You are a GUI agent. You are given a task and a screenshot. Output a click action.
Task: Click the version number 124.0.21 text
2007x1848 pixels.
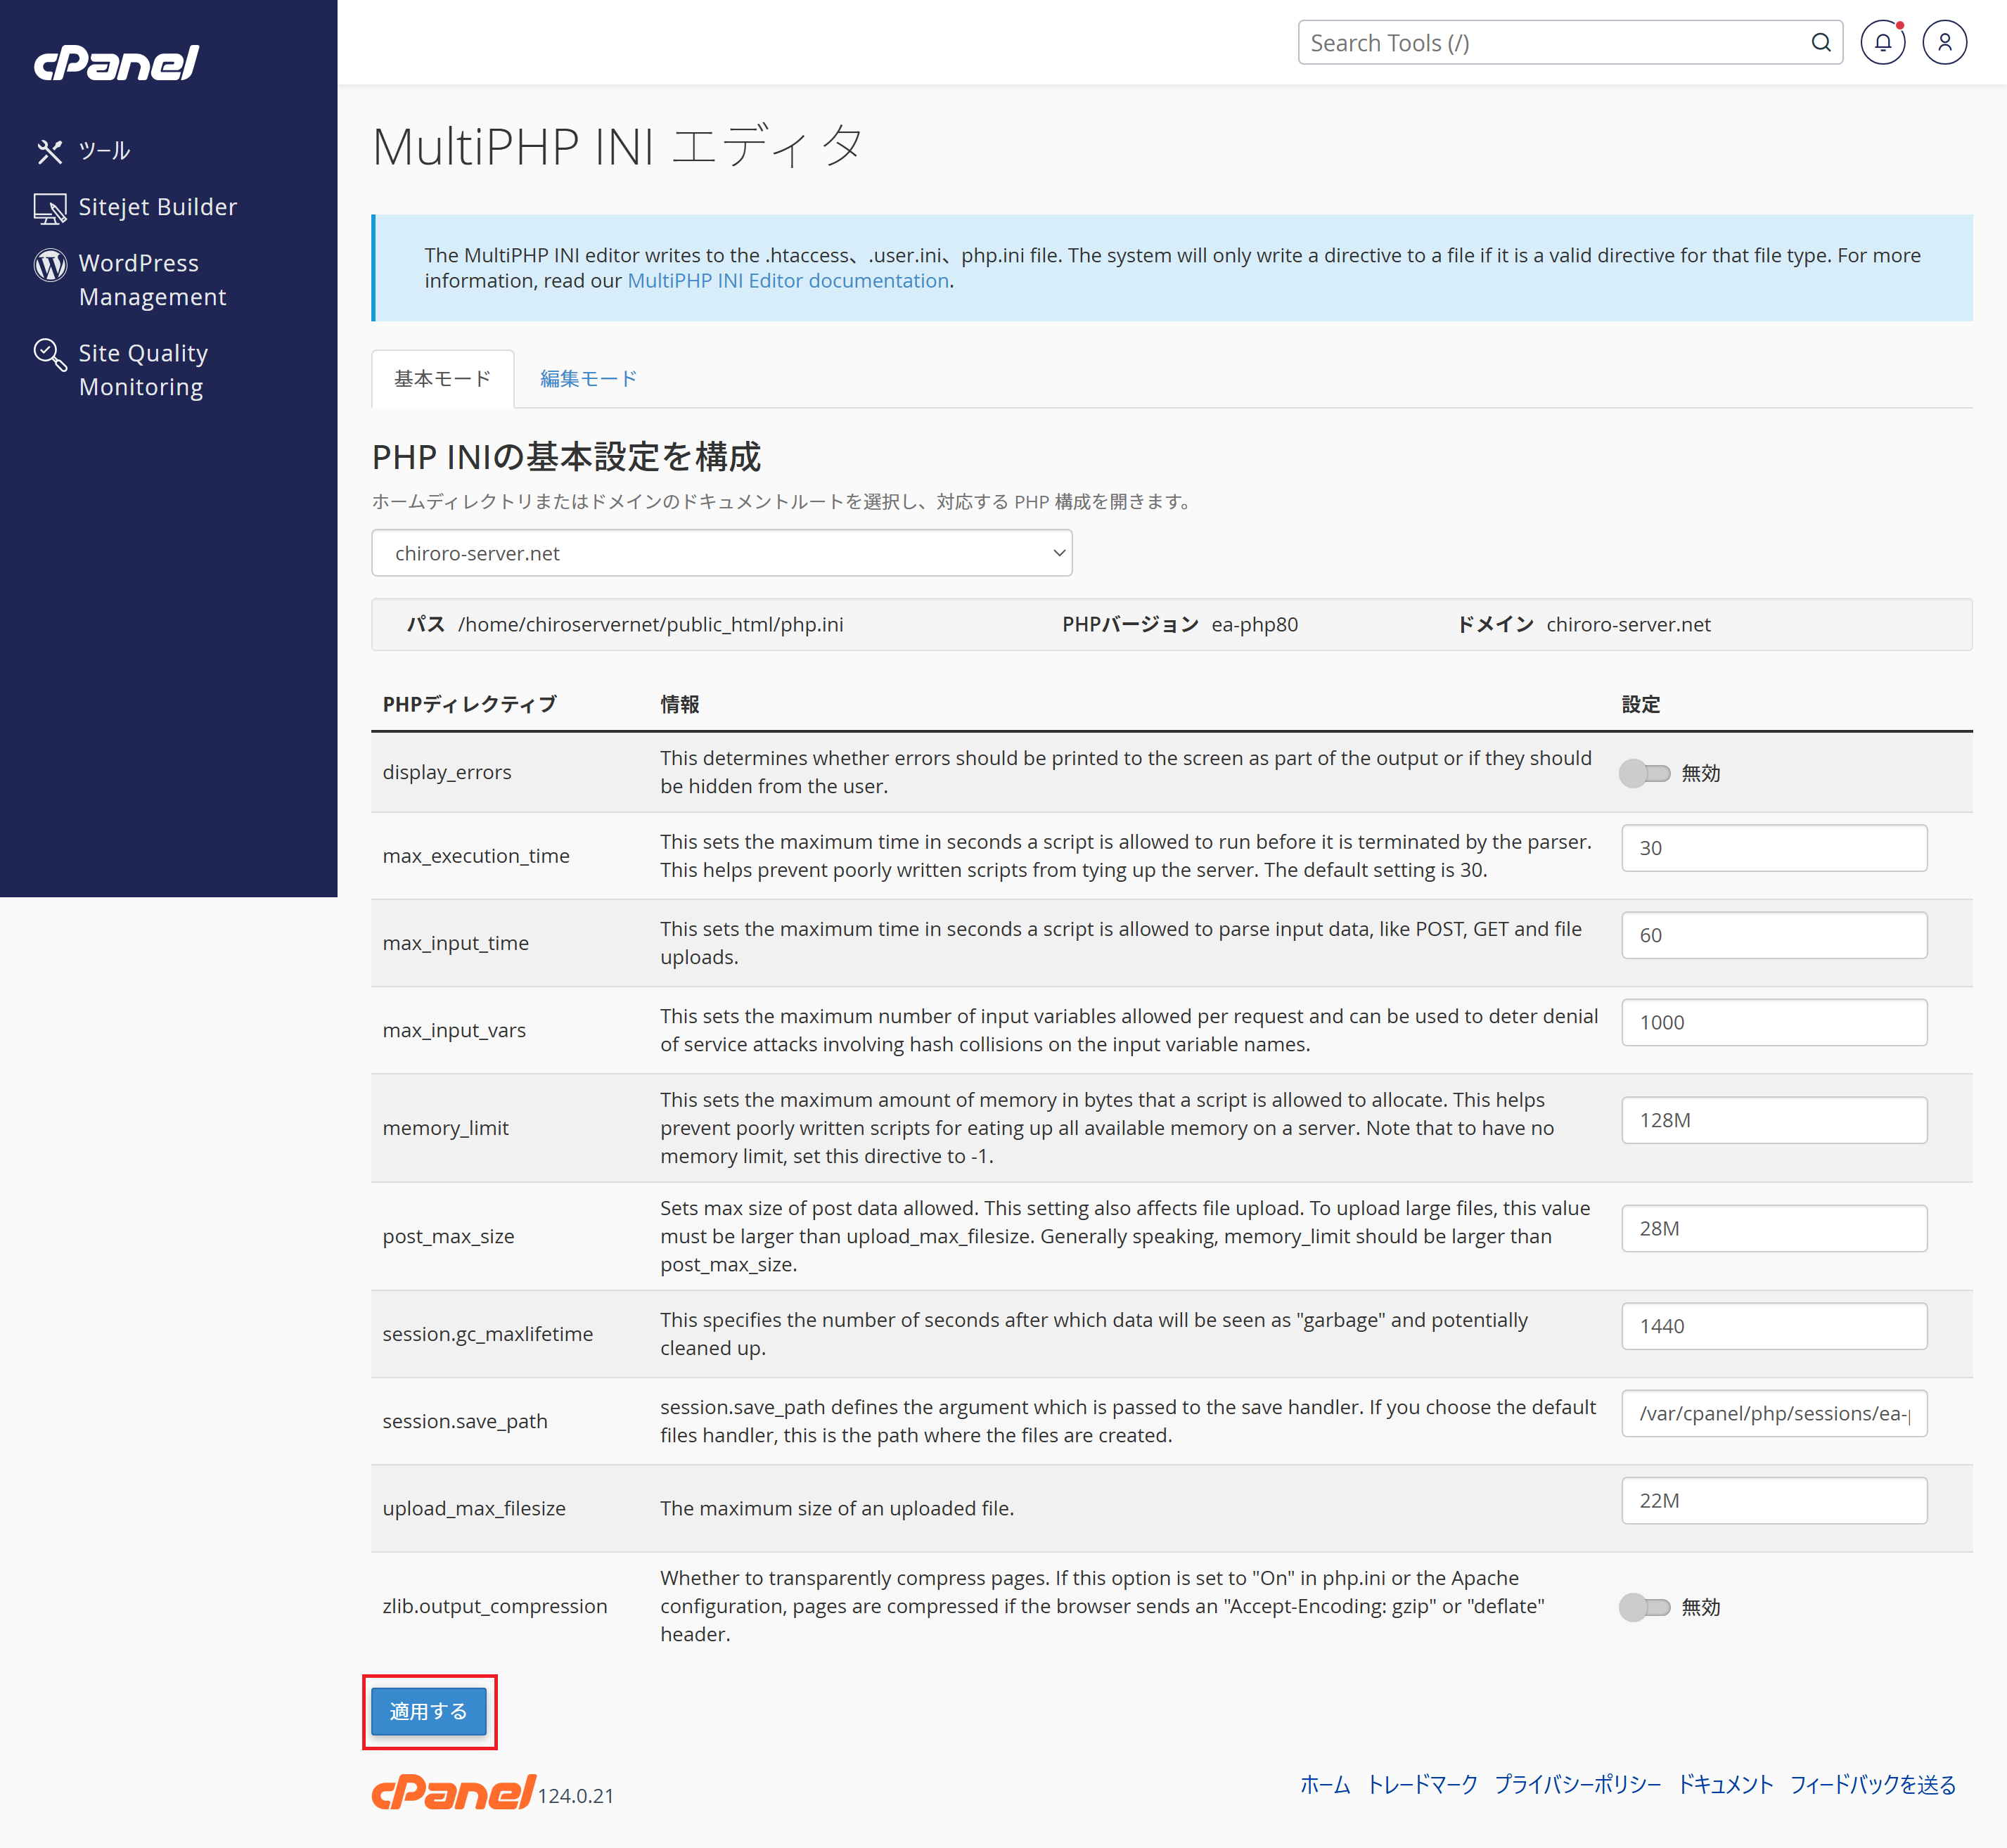coord(576,1795)
